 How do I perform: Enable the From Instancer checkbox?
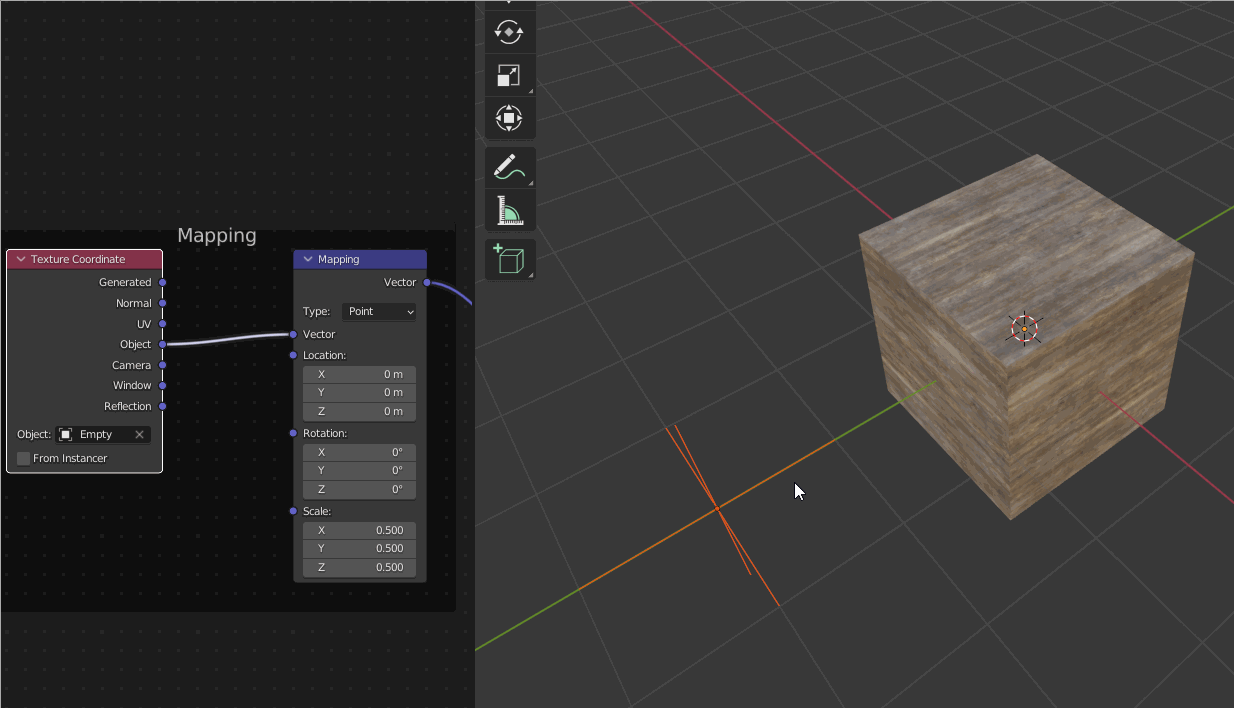[x=24, y=458]
